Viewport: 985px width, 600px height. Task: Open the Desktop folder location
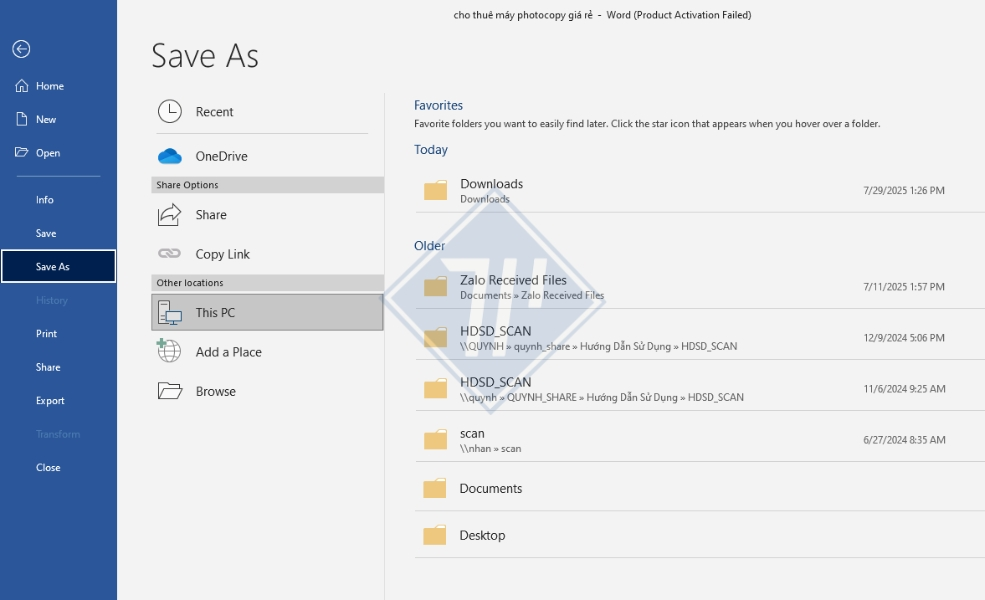[x=482, y=536]
